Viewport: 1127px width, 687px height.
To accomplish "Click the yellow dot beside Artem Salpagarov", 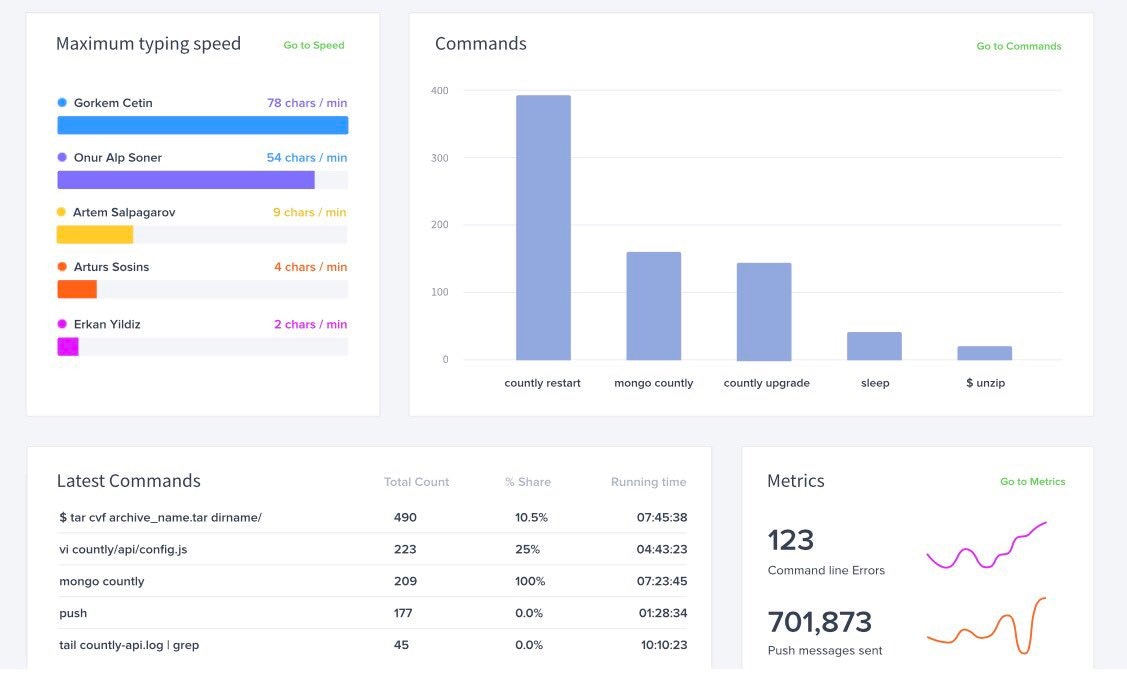I will 61,212.
